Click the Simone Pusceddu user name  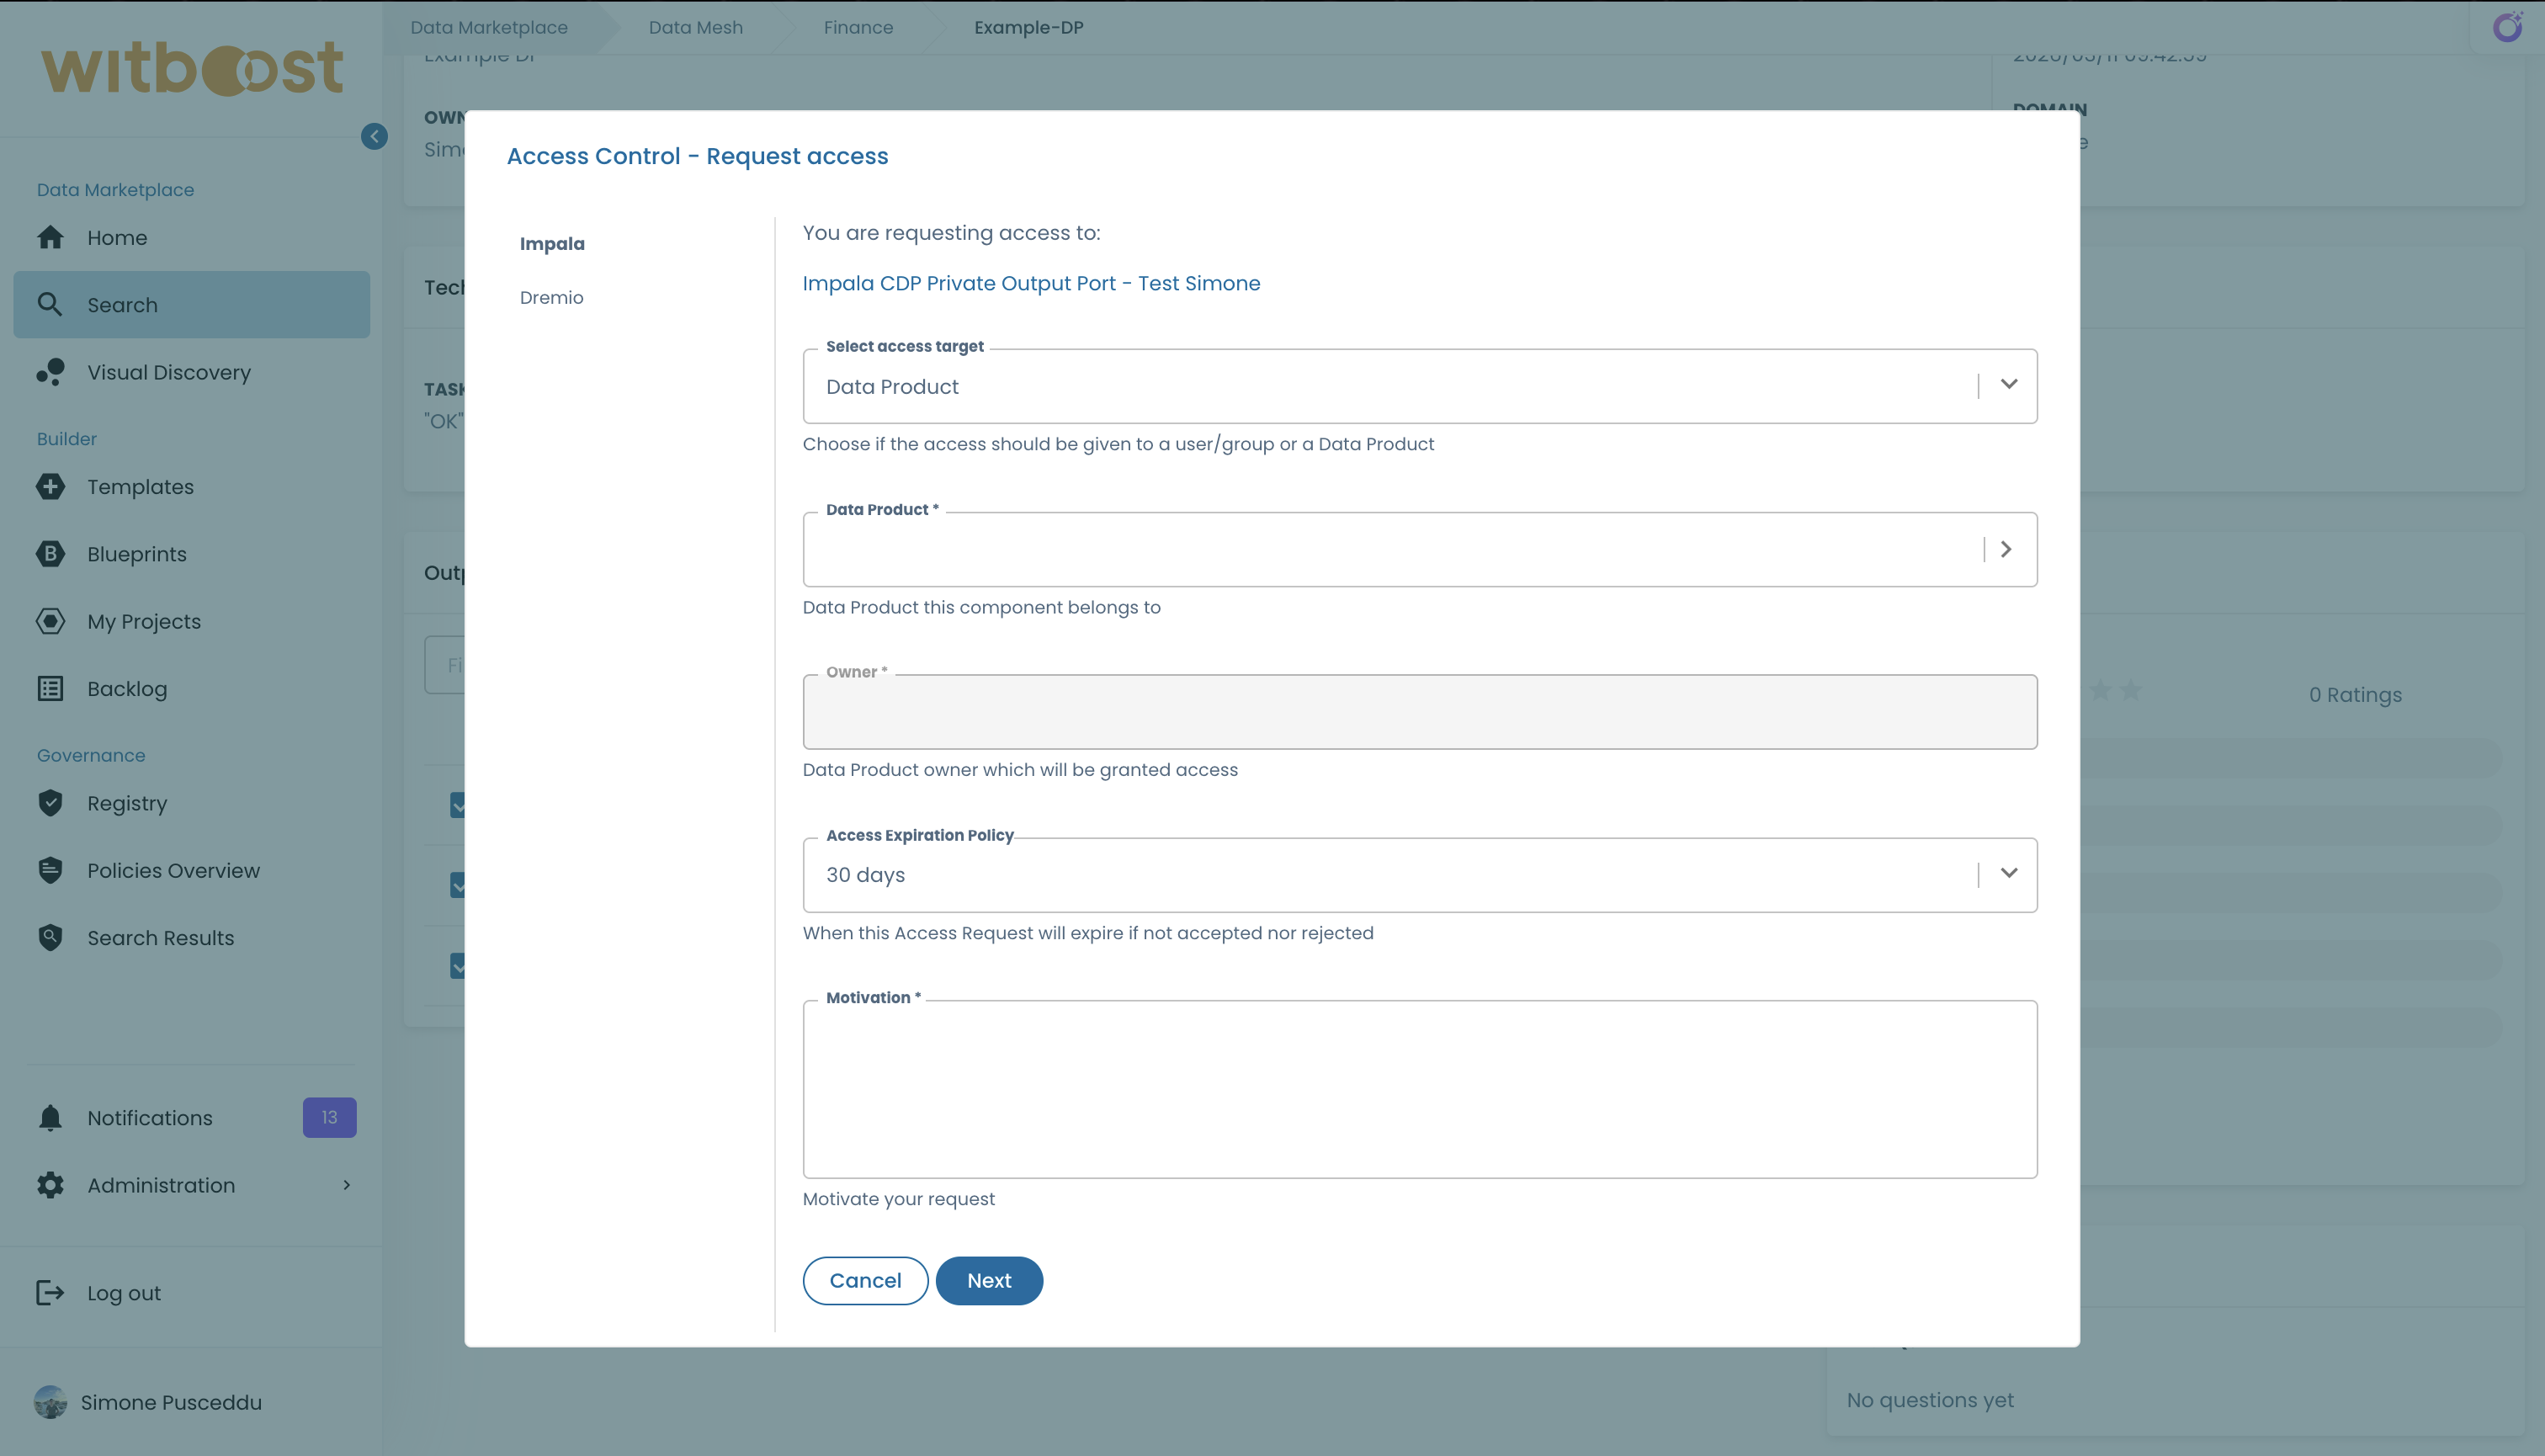tap(171, 1401)
